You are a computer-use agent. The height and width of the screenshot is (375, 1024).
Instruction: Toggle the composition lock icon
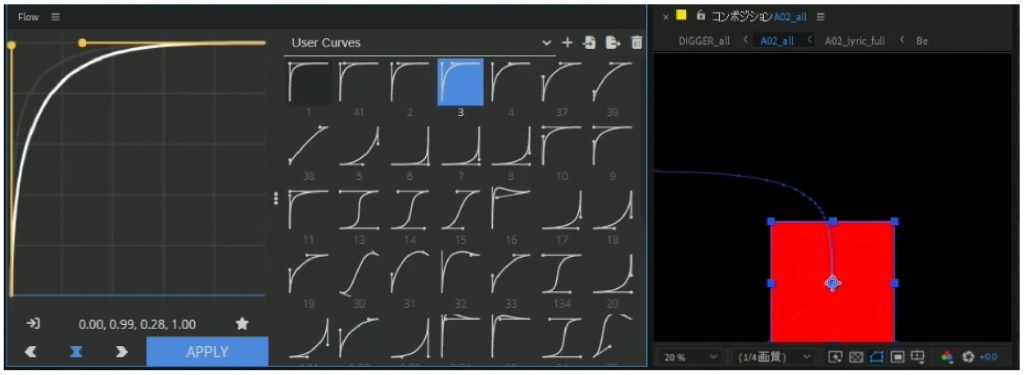(x=701, y=16)
